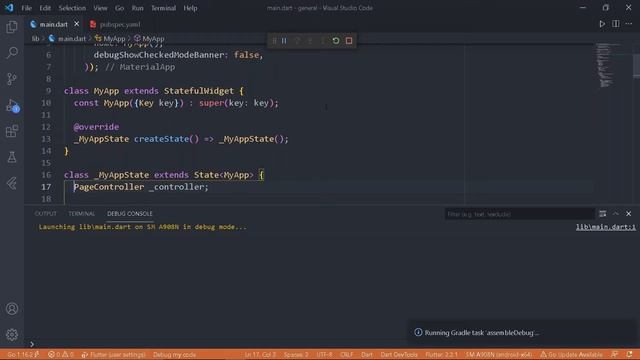Open Dart DevTools from status bar

coord(399,355)
